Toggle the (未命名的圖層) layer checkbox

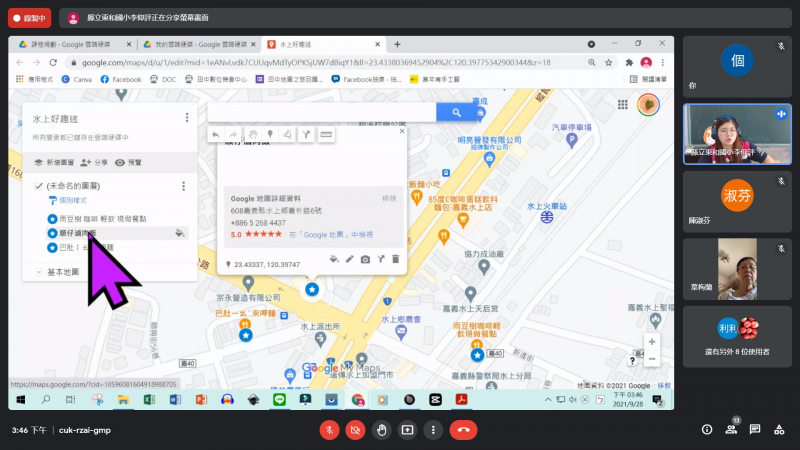(x=39, y=186)
